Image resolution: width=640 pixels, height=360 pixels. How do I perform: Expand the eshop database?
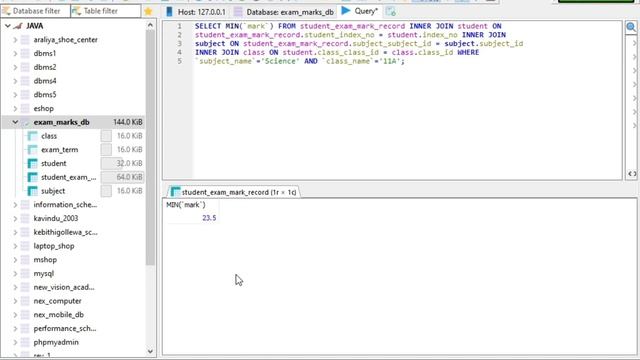pyautogui.click(x=15, y=109)
